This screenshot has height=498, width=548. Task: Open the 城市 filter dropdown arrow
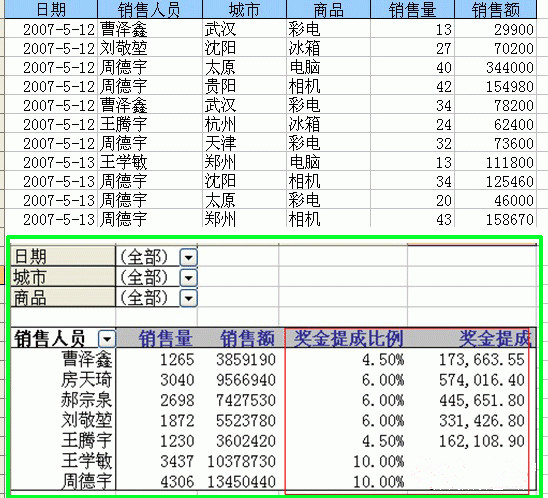click(x=189, y=278)
